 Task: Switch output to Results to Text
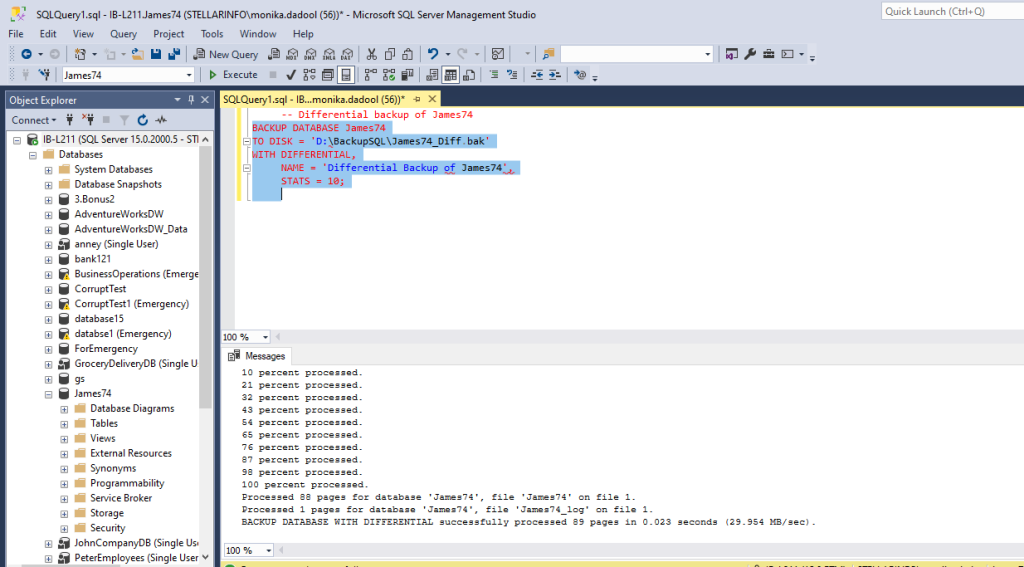[432, 75]
